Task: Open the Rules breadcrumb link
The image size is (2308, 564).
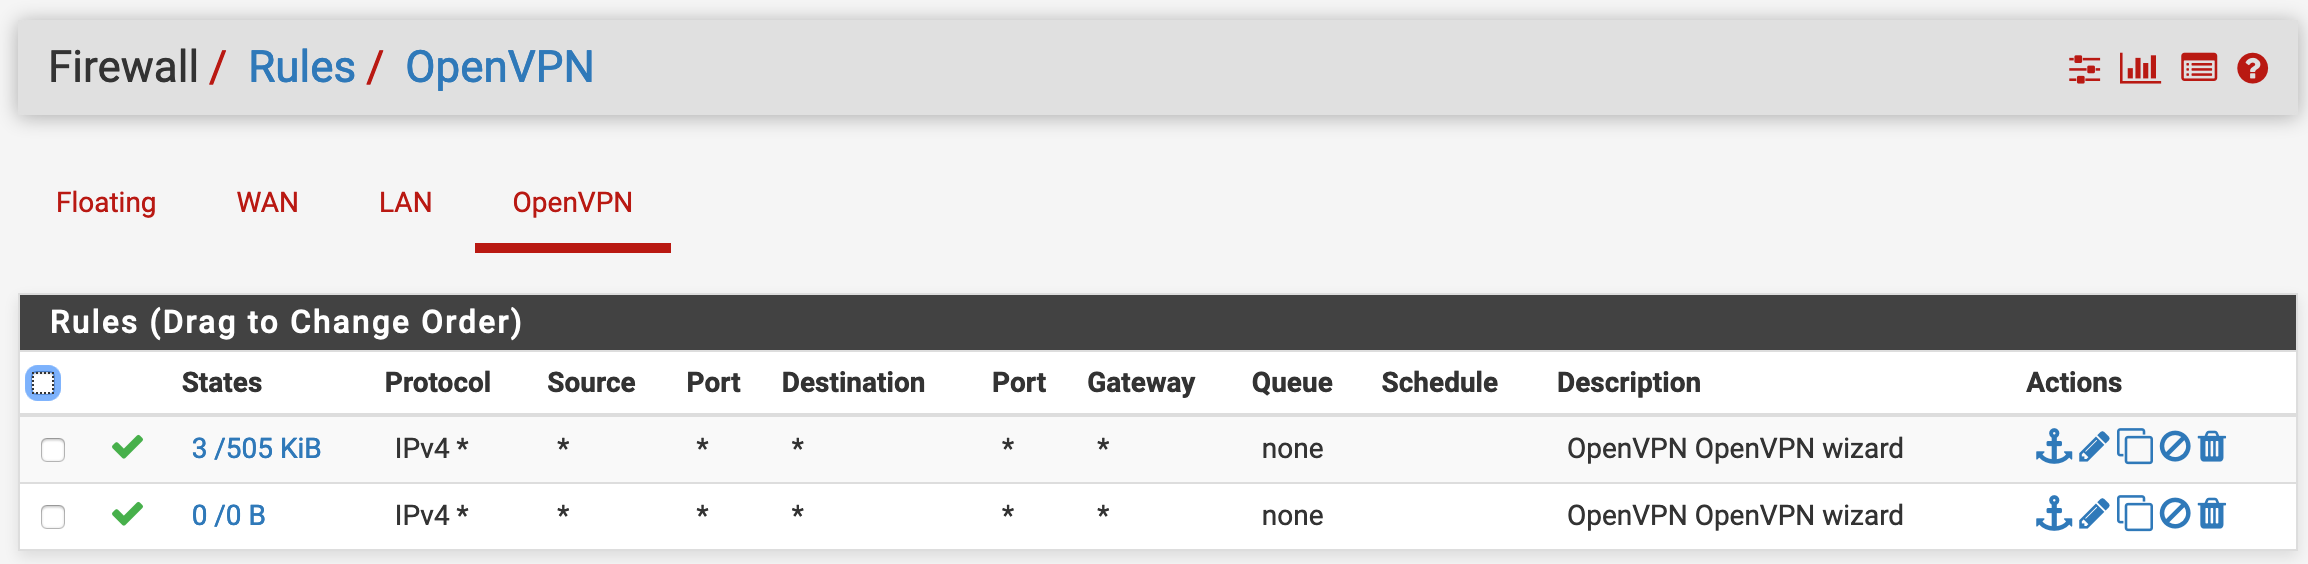Action: (x=301, y=67)
